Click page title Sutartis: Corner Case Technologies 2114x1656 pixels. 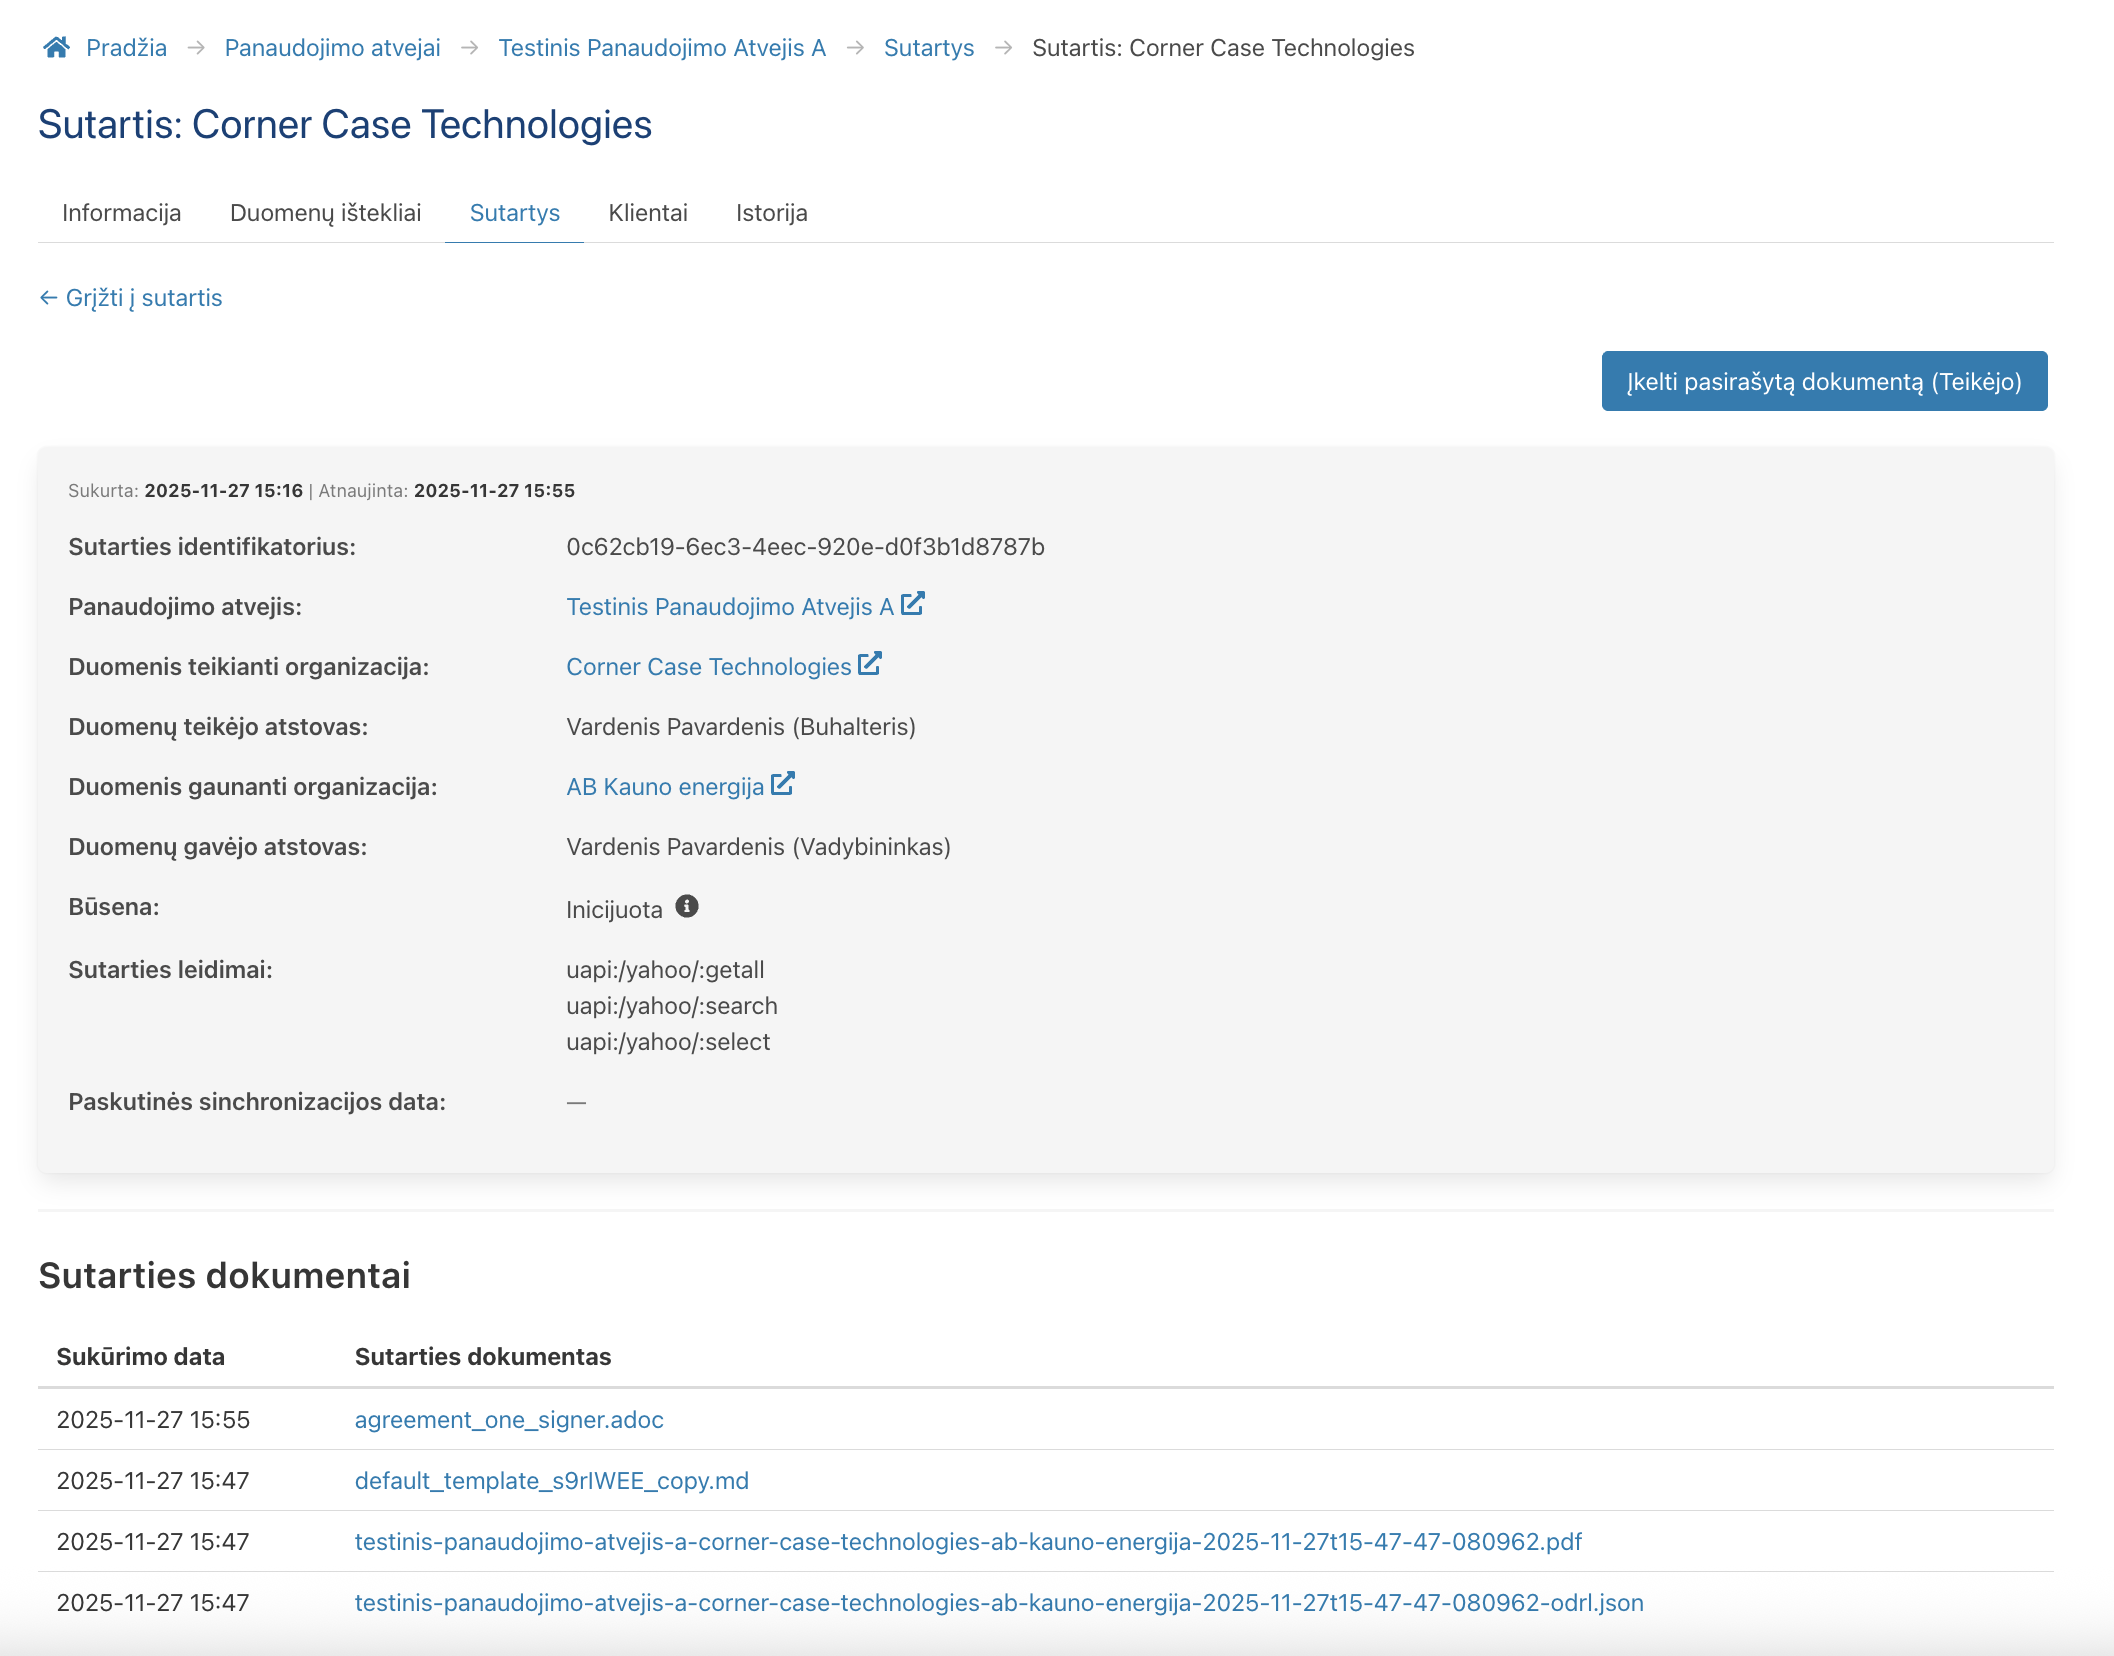coord(345,125)
